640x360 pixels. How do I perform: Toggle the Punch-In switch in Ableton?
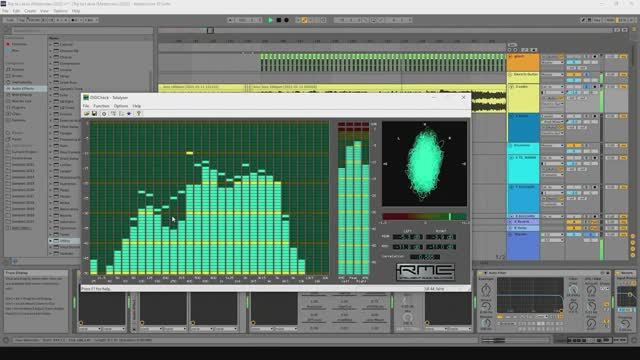point(366,20)
